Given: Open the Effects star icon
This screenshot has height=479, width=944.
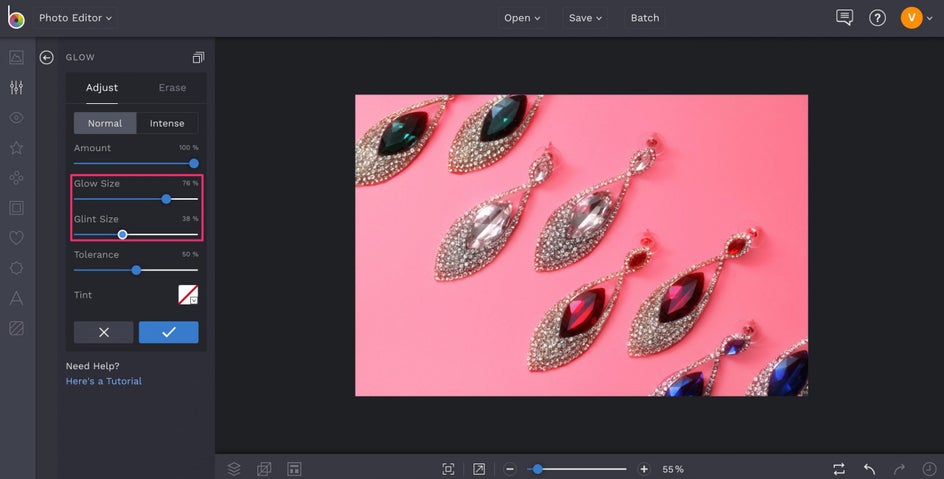Looking at the screenshot, I should pos(16,147).
